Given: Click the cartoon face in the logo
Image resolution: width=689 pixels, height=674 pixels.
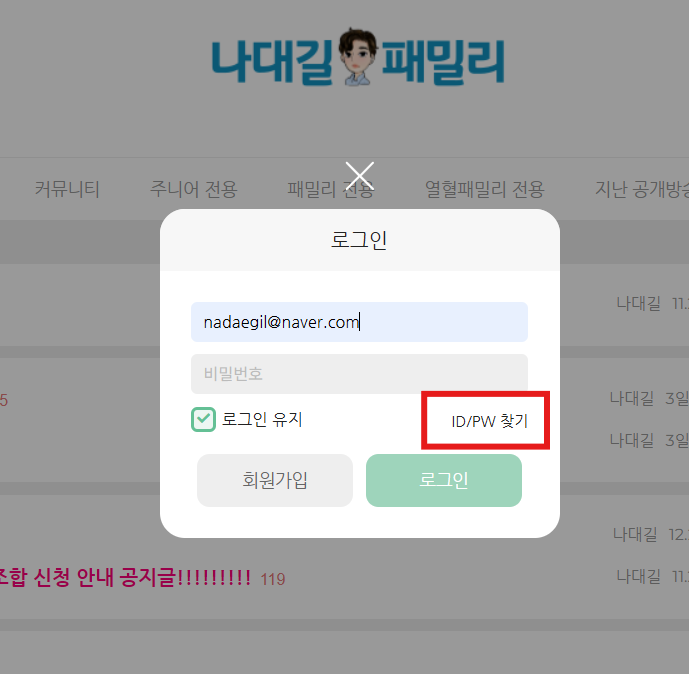Looking at the screenshot, I should click(x=358, y=56).
